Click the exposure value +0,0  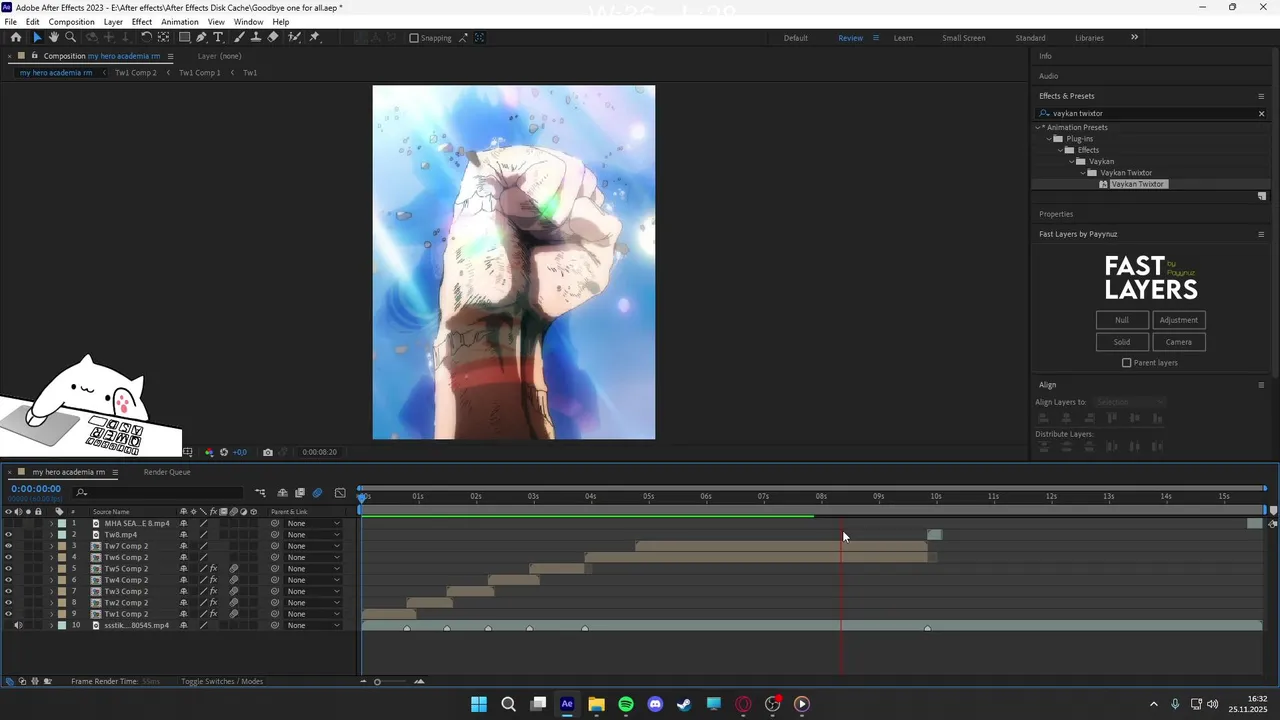pos(240,452)
